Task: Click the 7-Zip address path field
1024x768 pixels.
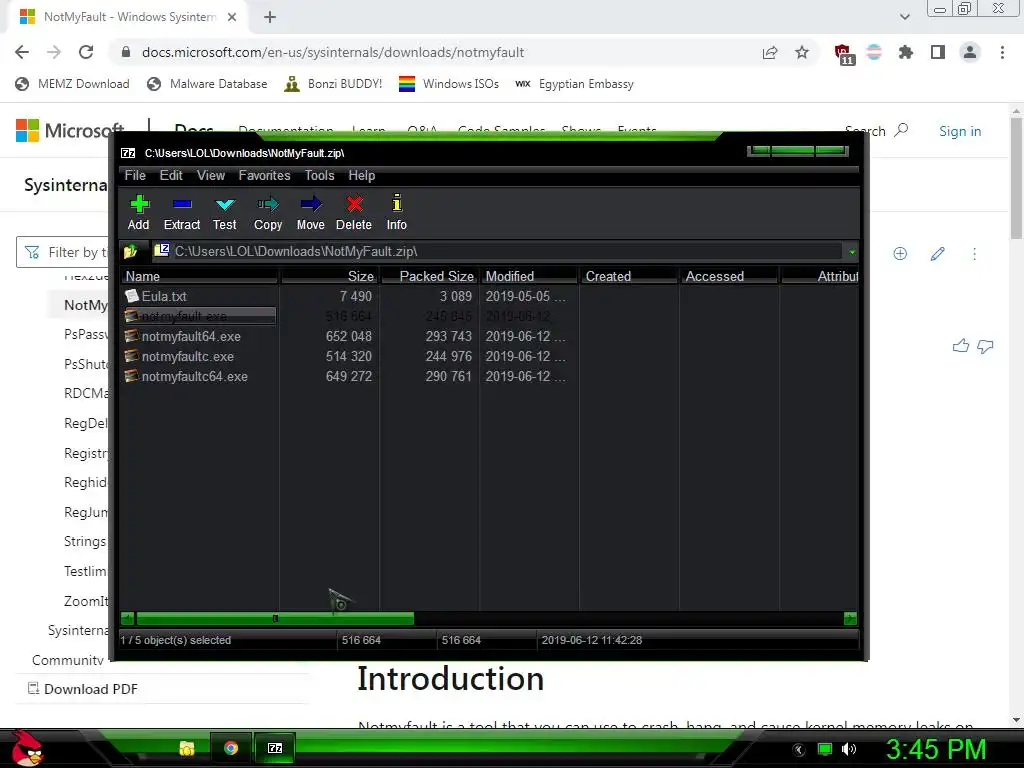Action: (498, 251)
